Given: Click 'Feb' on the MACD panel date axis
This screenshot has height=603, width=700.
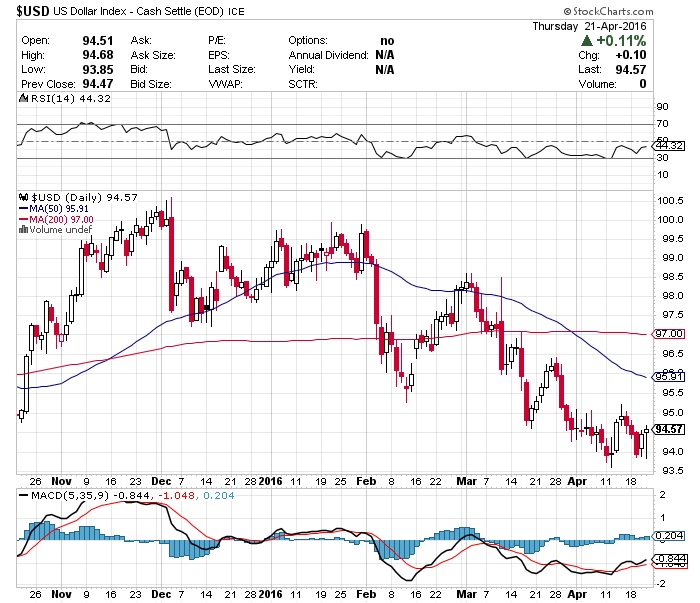Looking at the screenshot, I should [x=366, y=595].
